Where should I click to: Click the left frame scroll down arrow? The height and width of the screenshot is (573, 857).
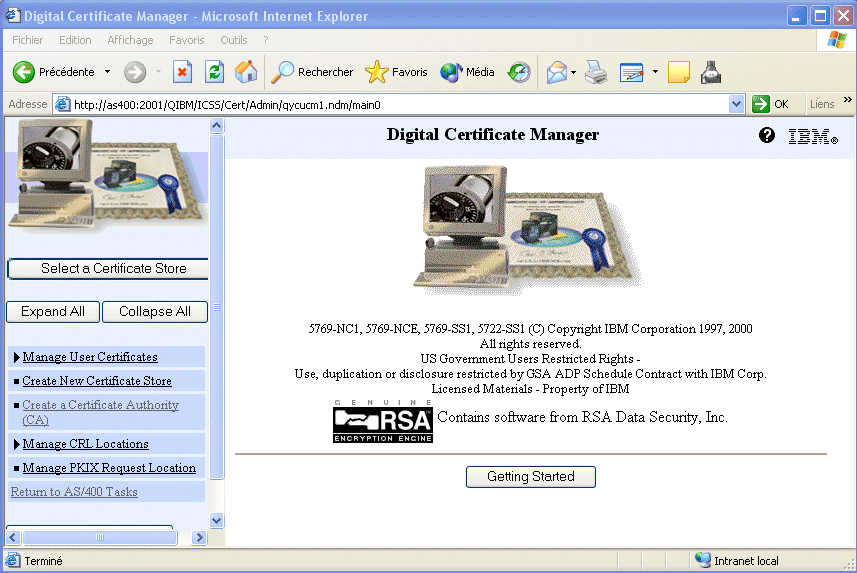pos(216,520)
